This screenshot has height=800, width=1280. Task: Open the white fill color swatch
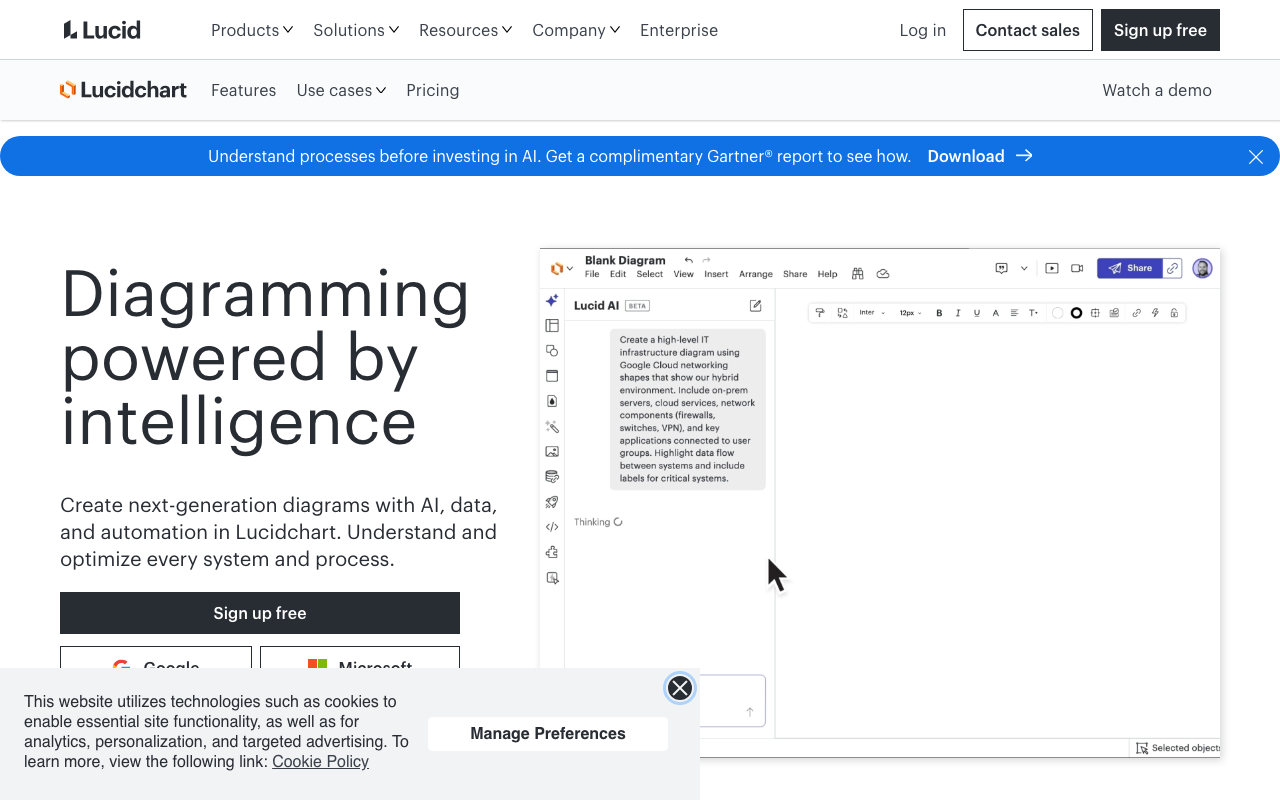coord(1057,313)
